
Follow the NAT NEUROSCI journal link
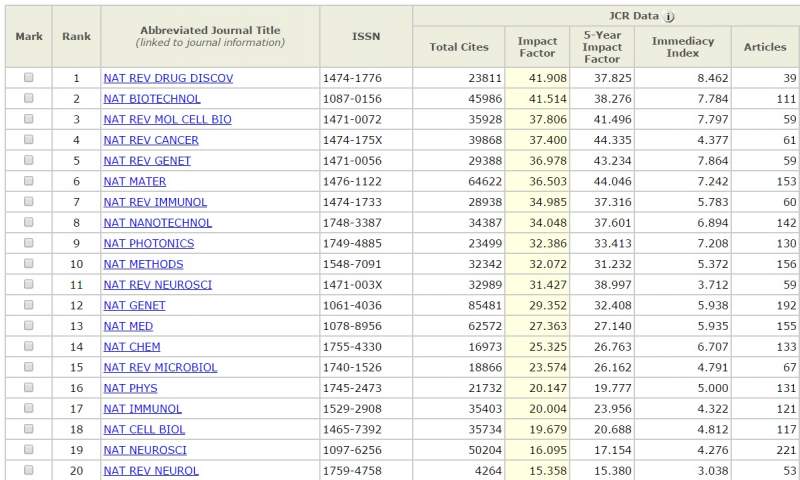(x=145, y=450)
